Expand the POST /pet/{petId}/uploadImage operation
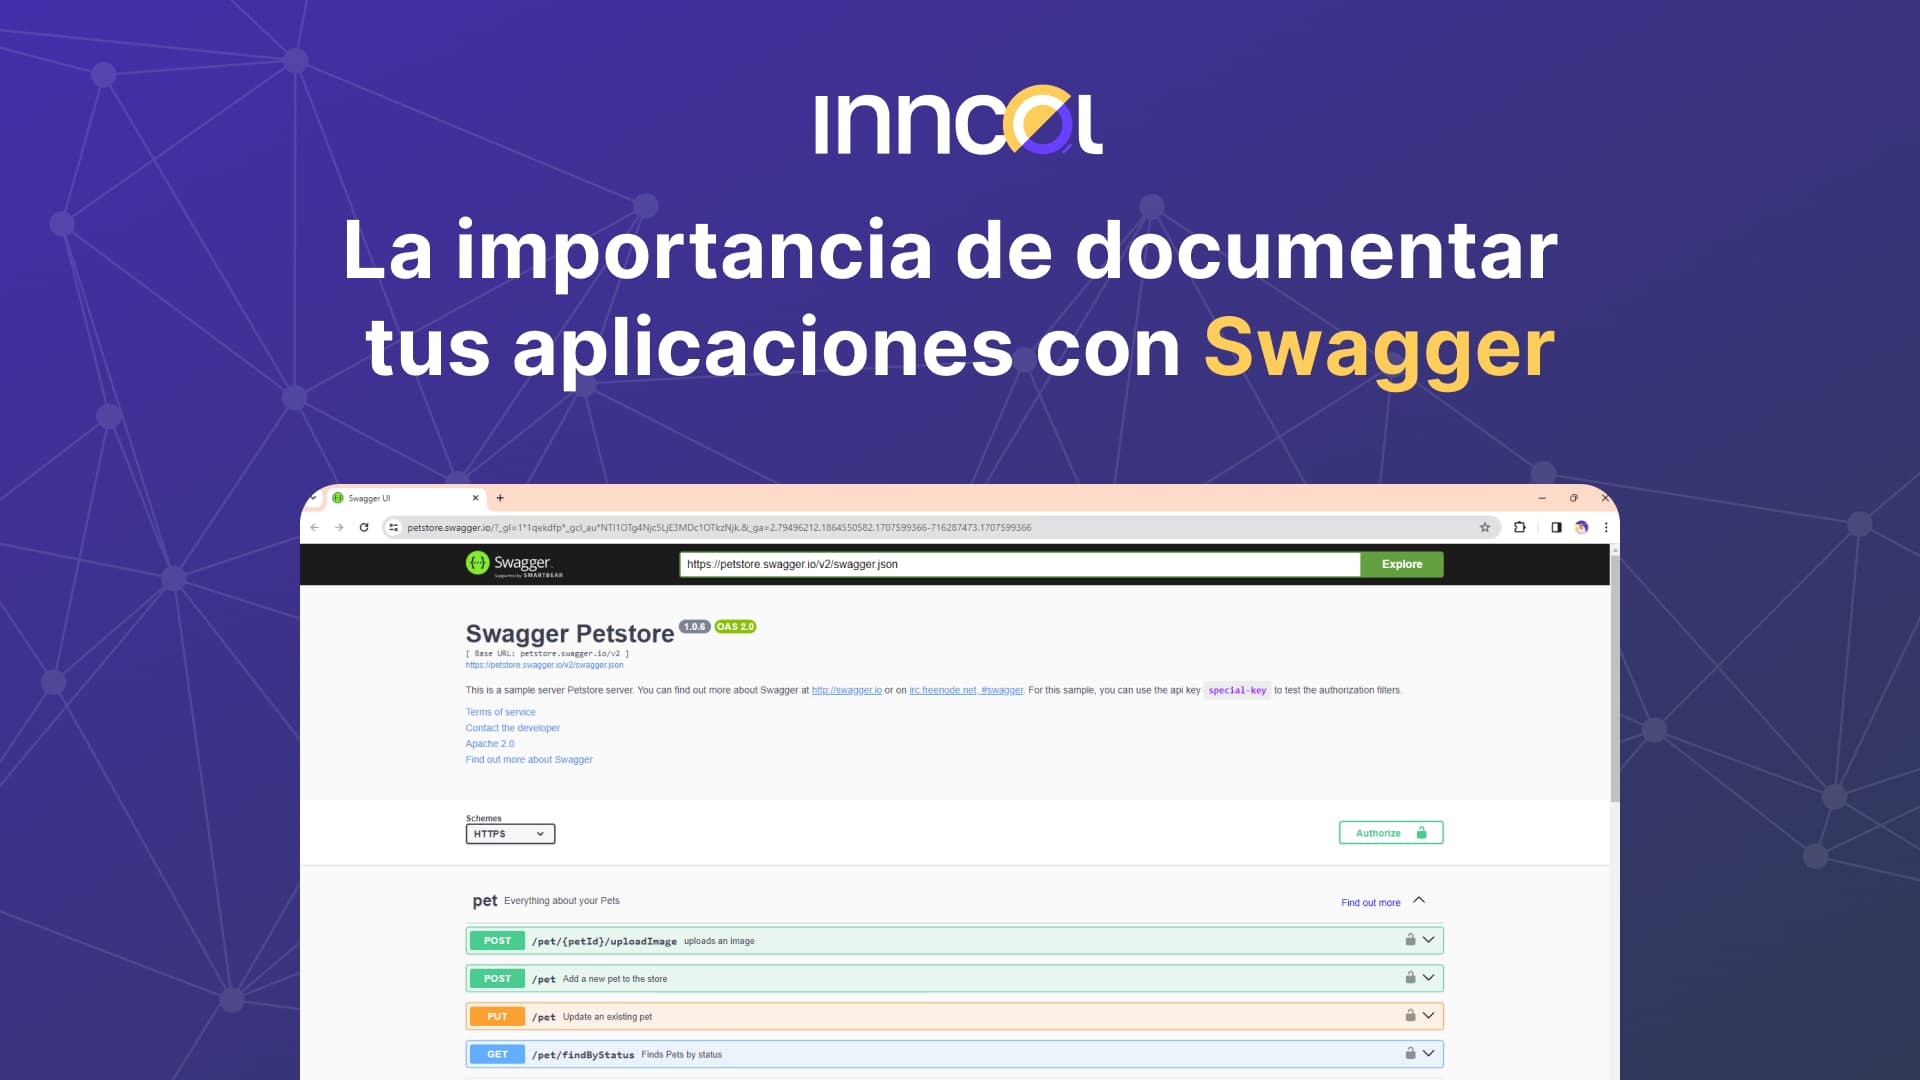The image size is (1920, 1080). coord(1429,940)
